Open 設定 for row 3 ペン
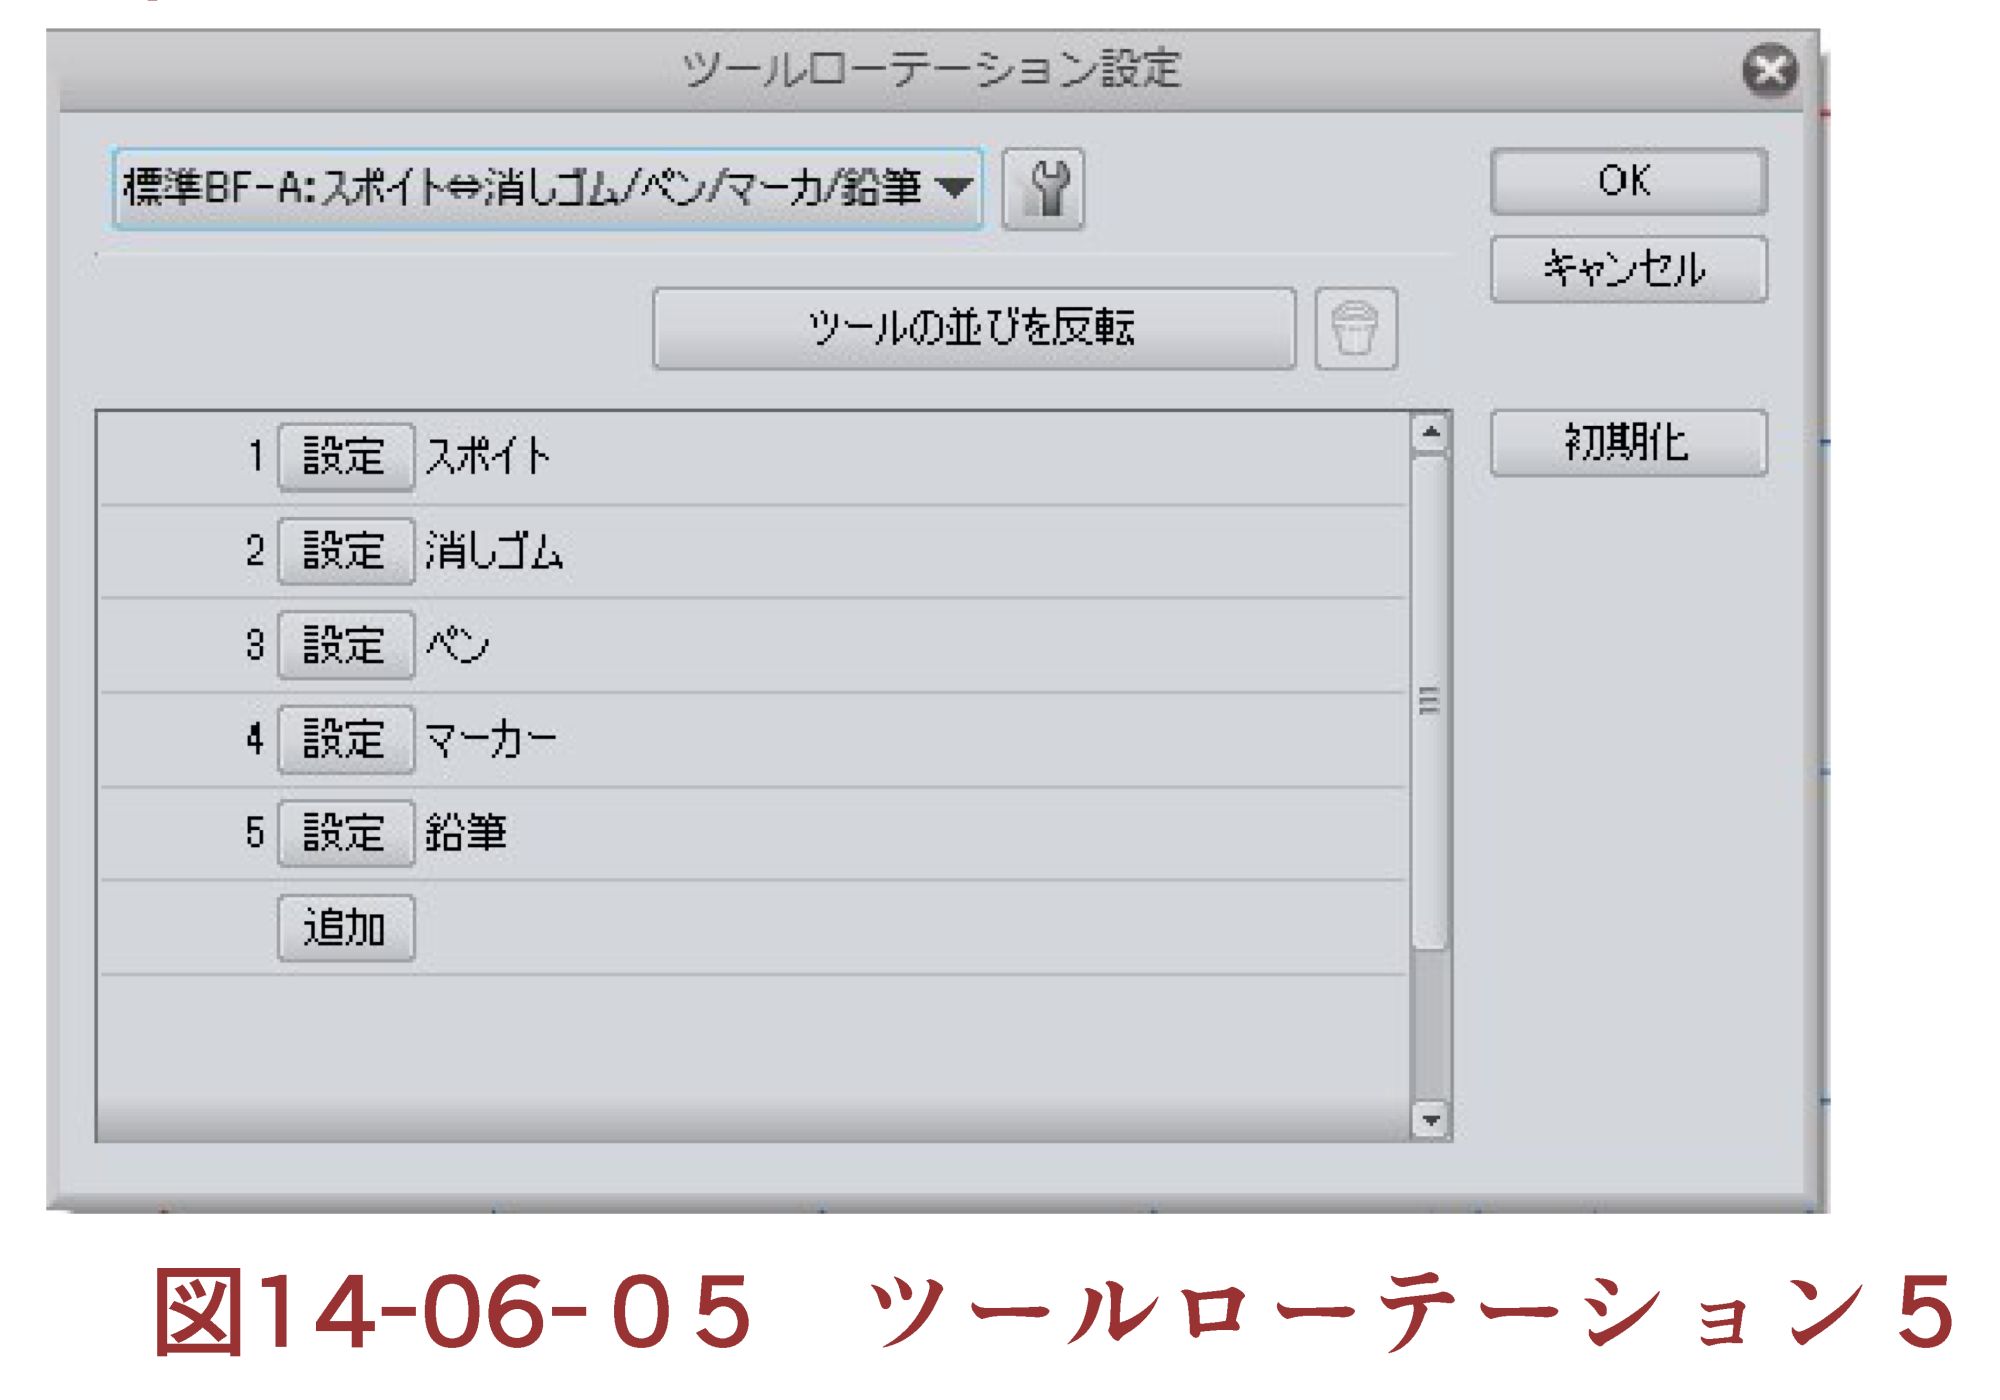 click(345, 645)
